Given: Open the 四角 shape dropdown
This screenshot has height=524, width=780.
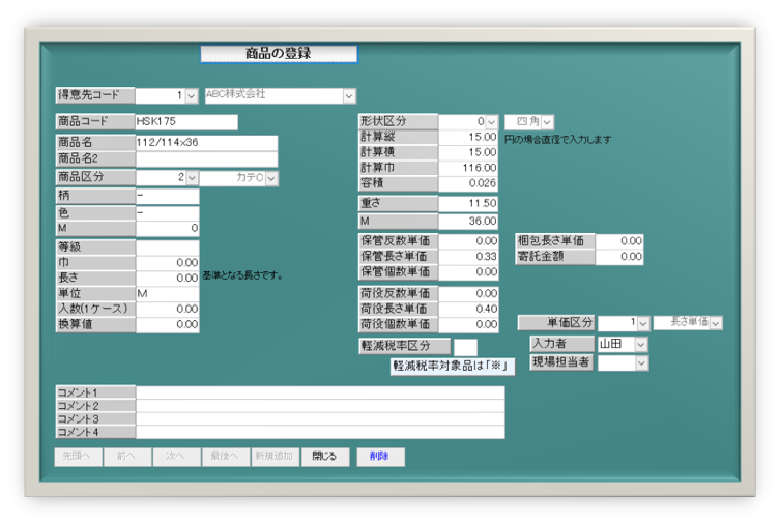Looking at the screenshot, I should pos(547,122).
